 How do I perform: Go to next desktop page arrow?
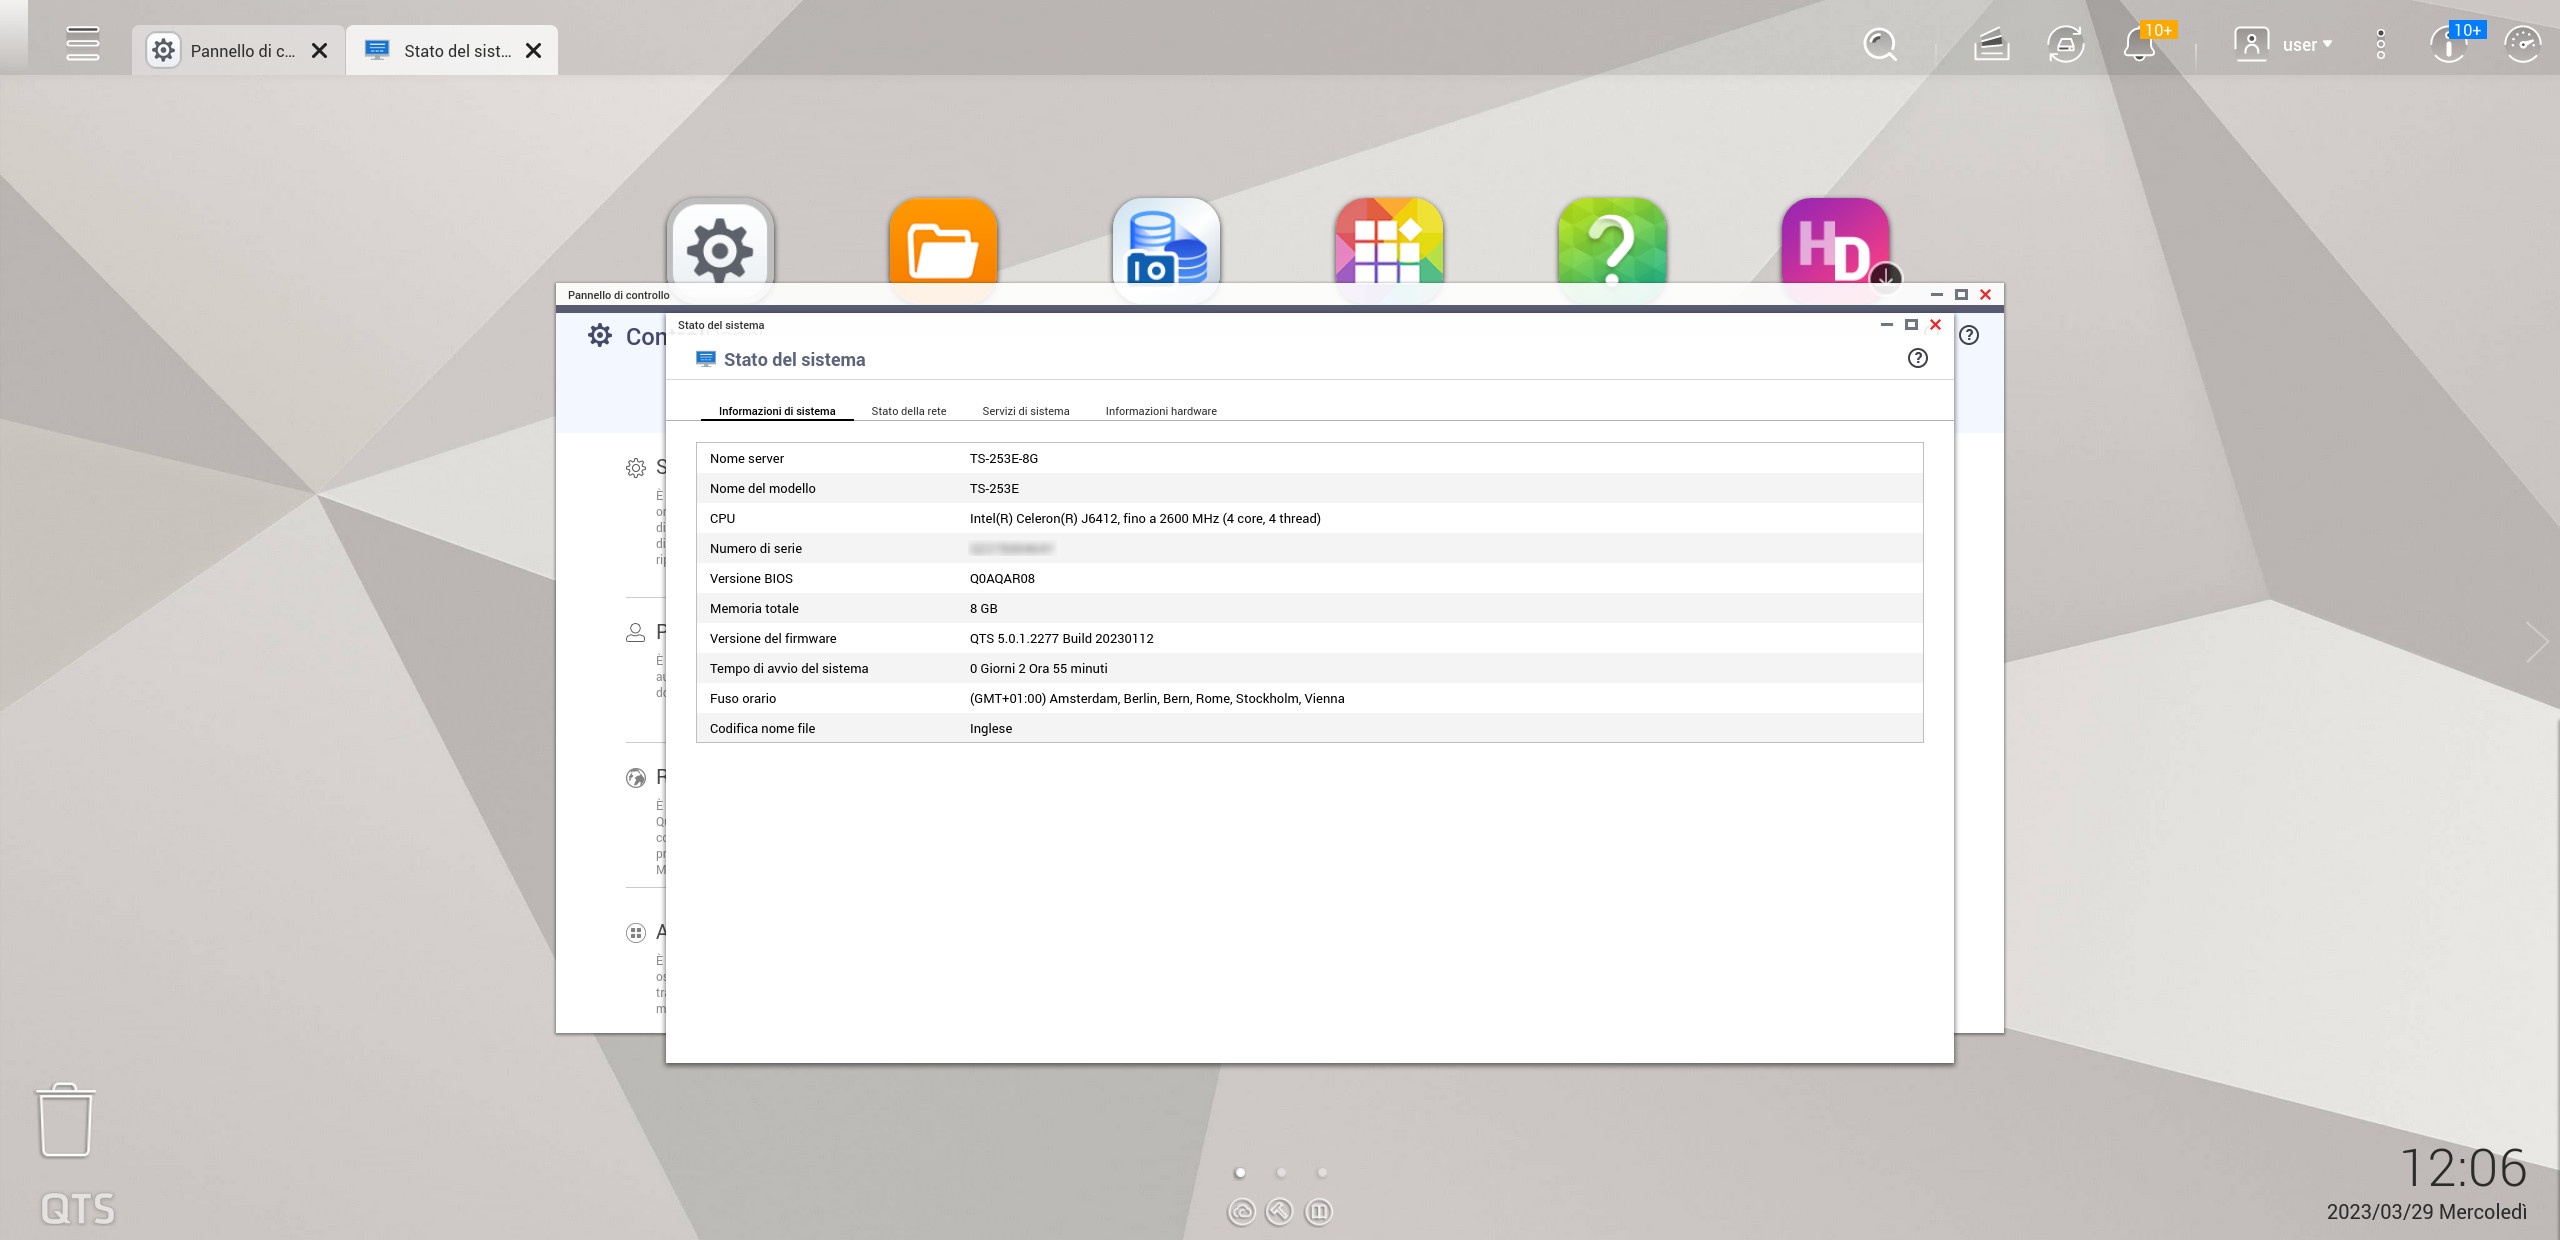coord(2537,642)
